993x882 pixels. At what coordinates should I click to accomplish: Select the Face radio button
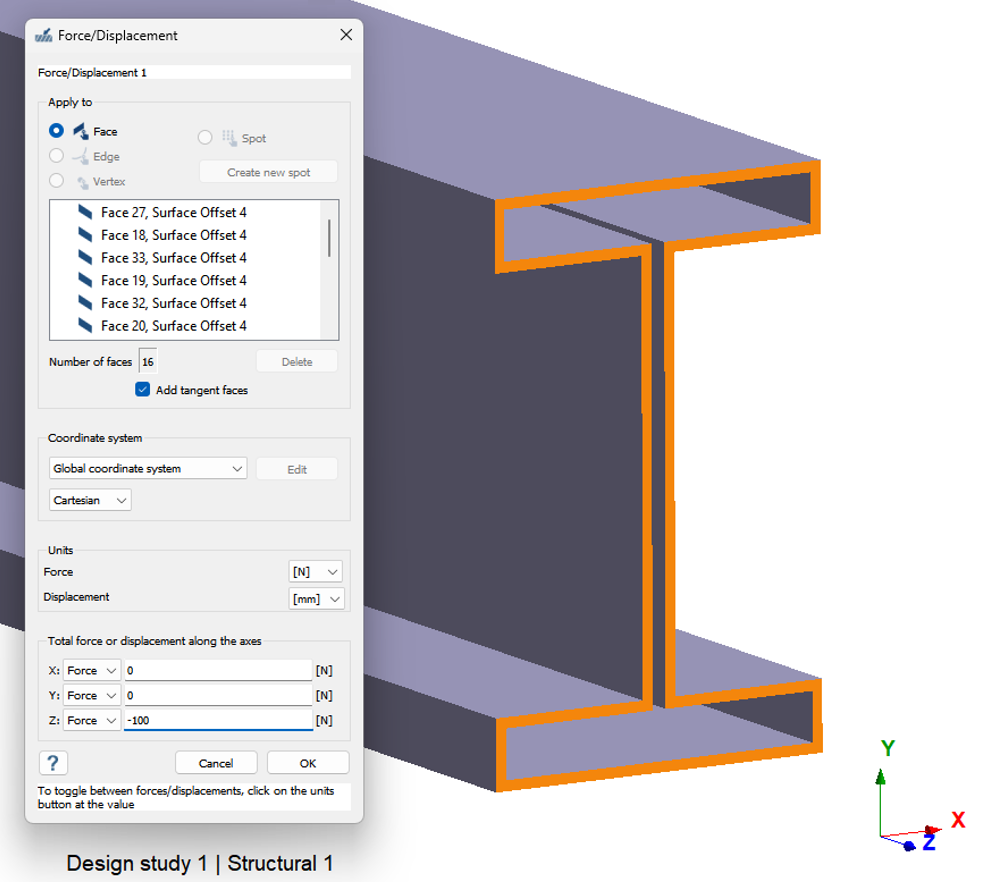(56, 131)
